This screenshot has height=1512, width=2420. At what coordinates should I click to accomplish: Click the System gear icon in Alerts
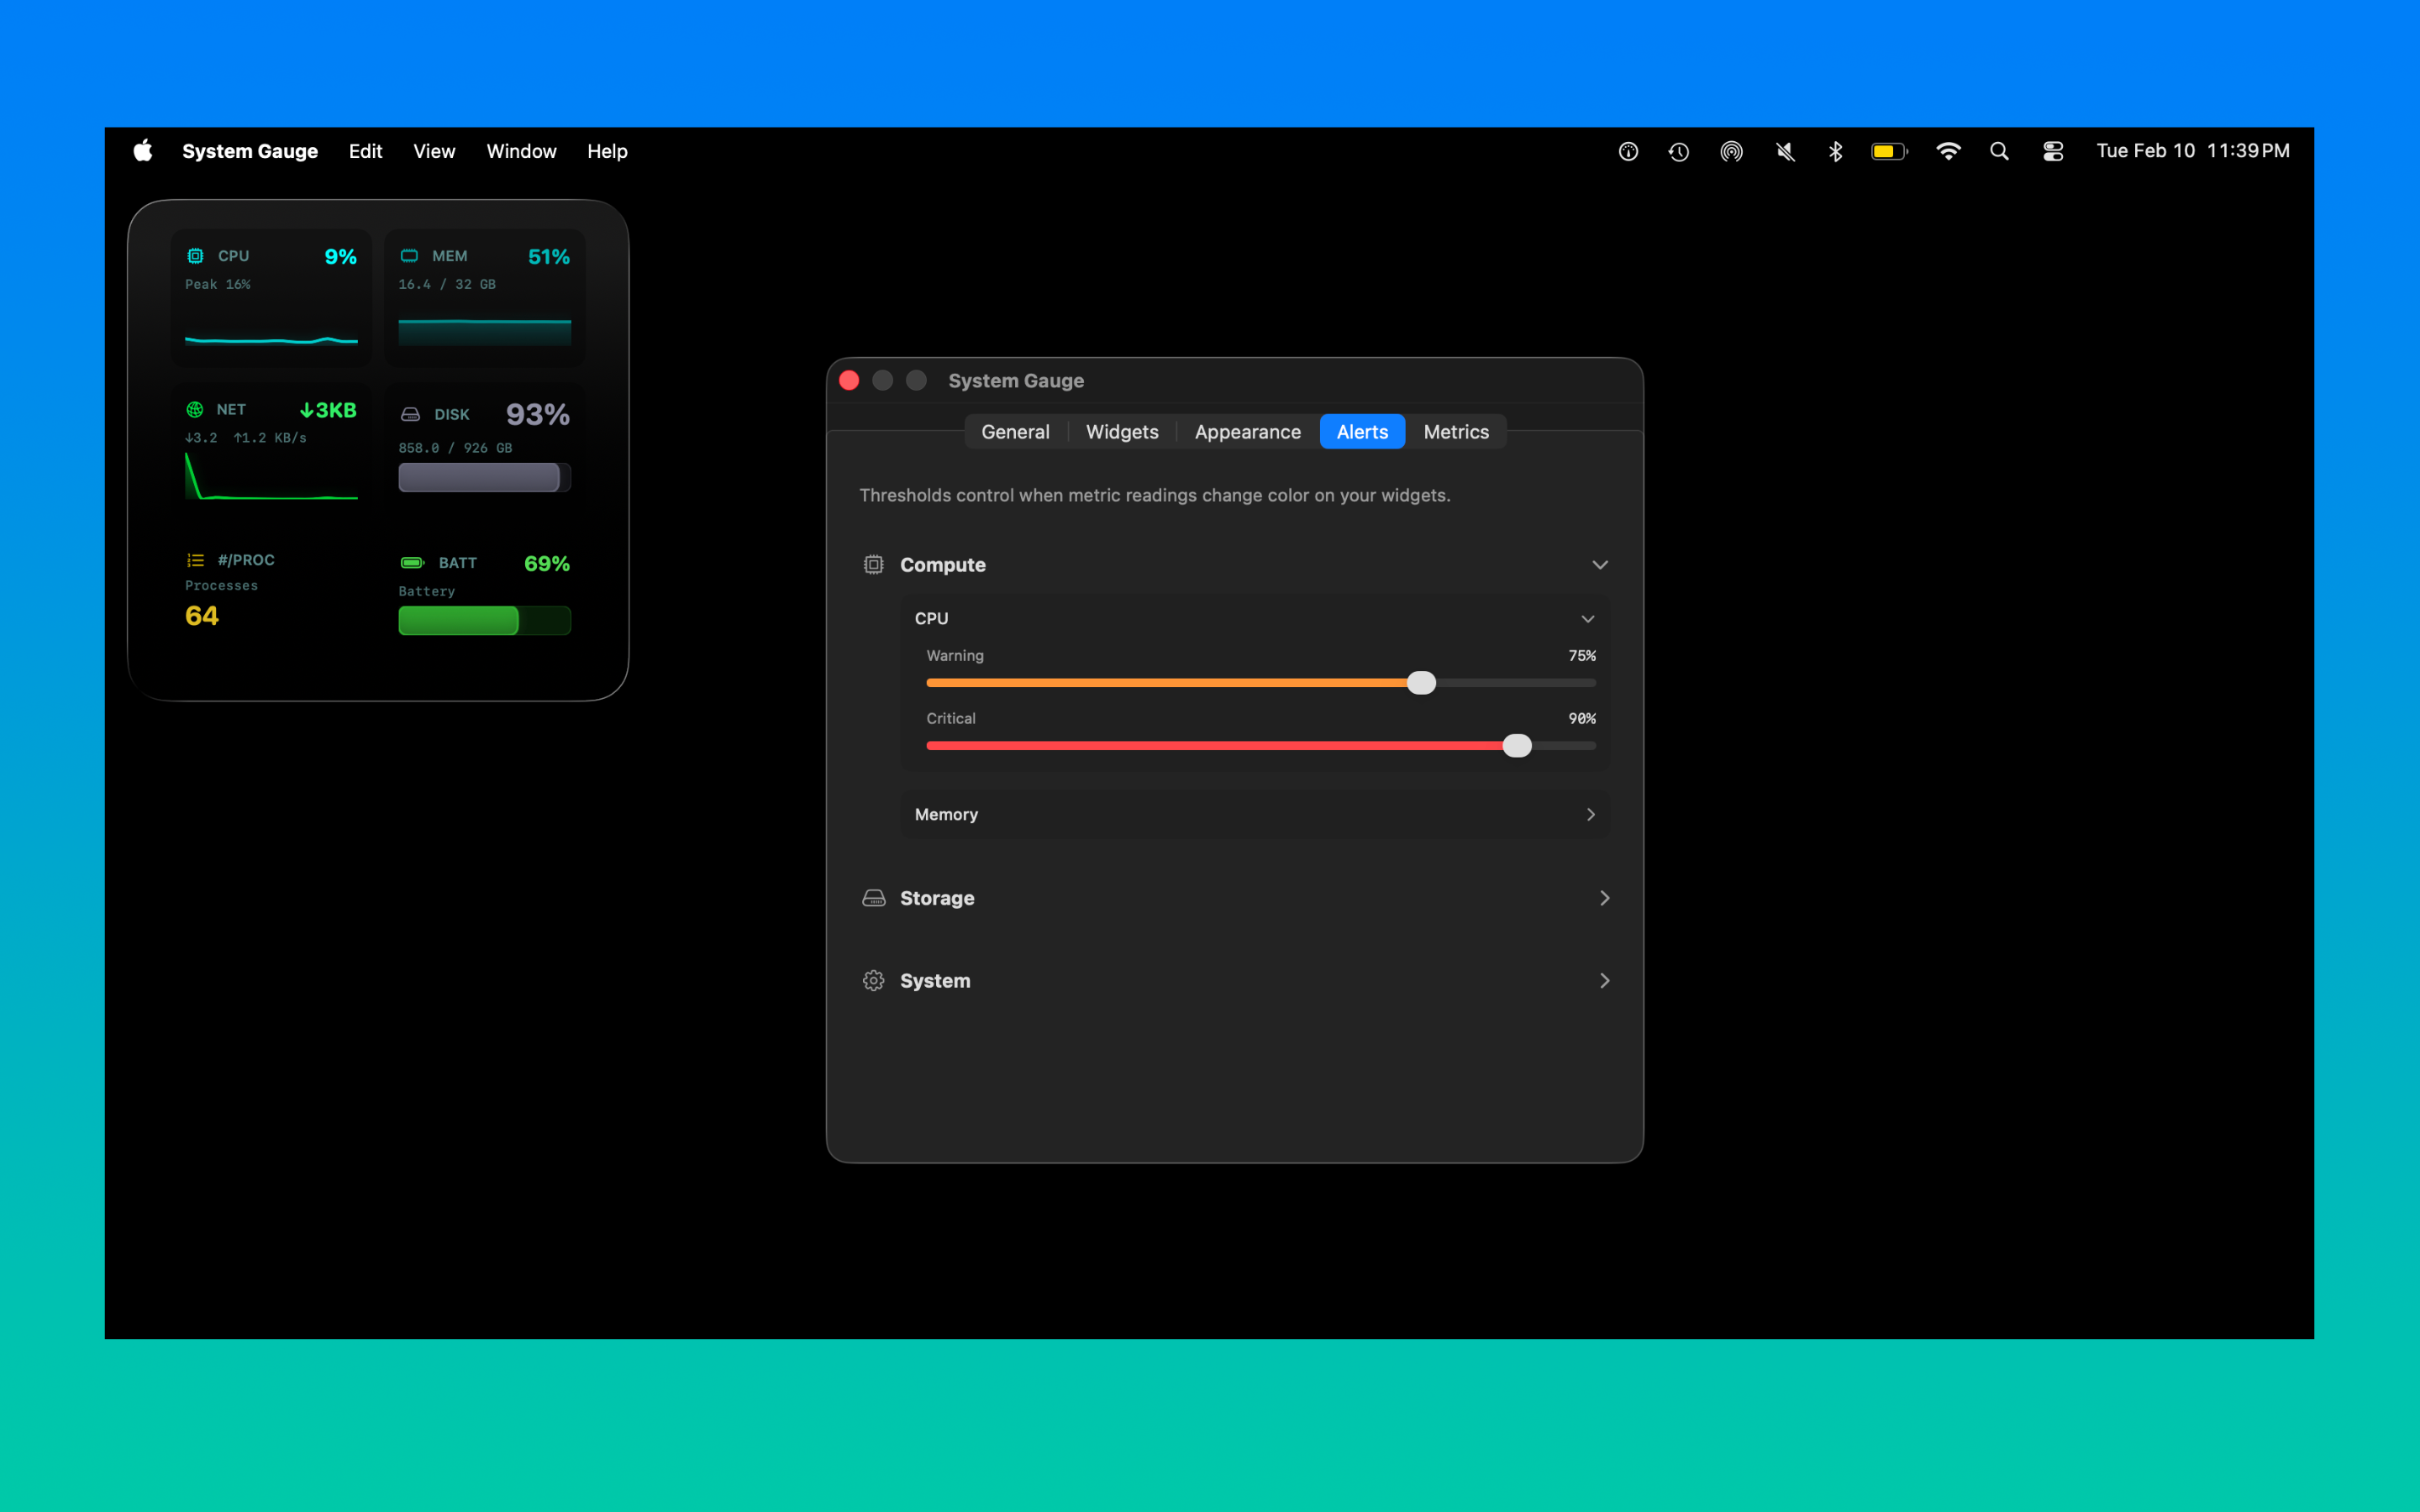click(873, 981)
